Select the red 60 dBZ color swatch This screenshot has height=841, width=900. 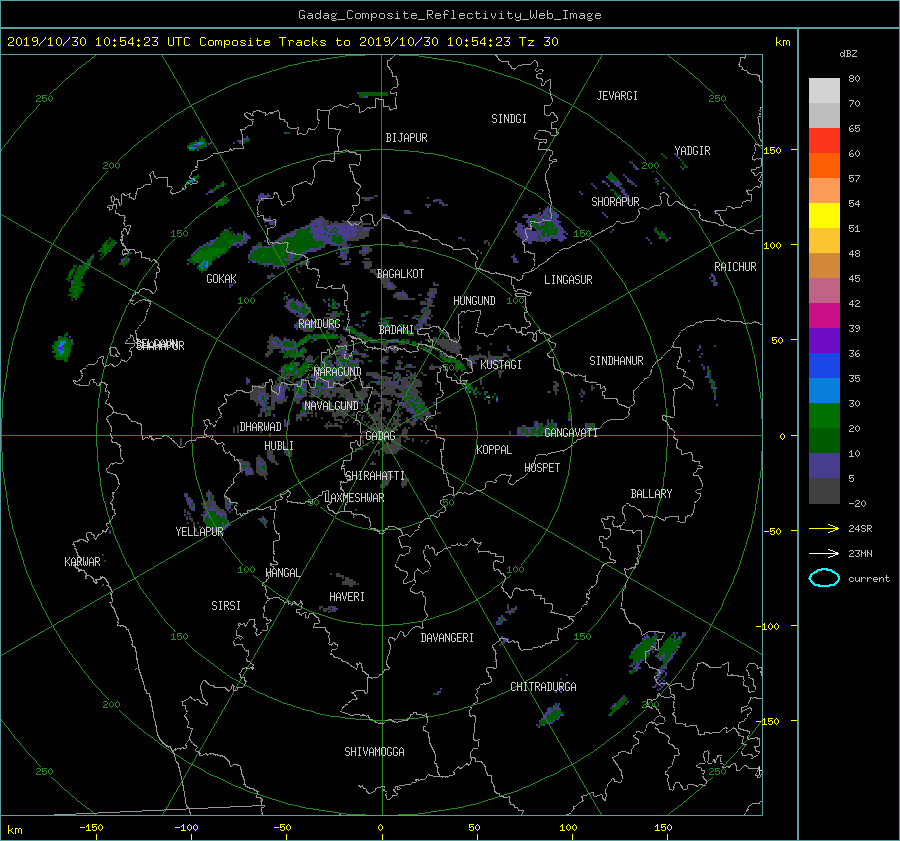pos(824,141)
